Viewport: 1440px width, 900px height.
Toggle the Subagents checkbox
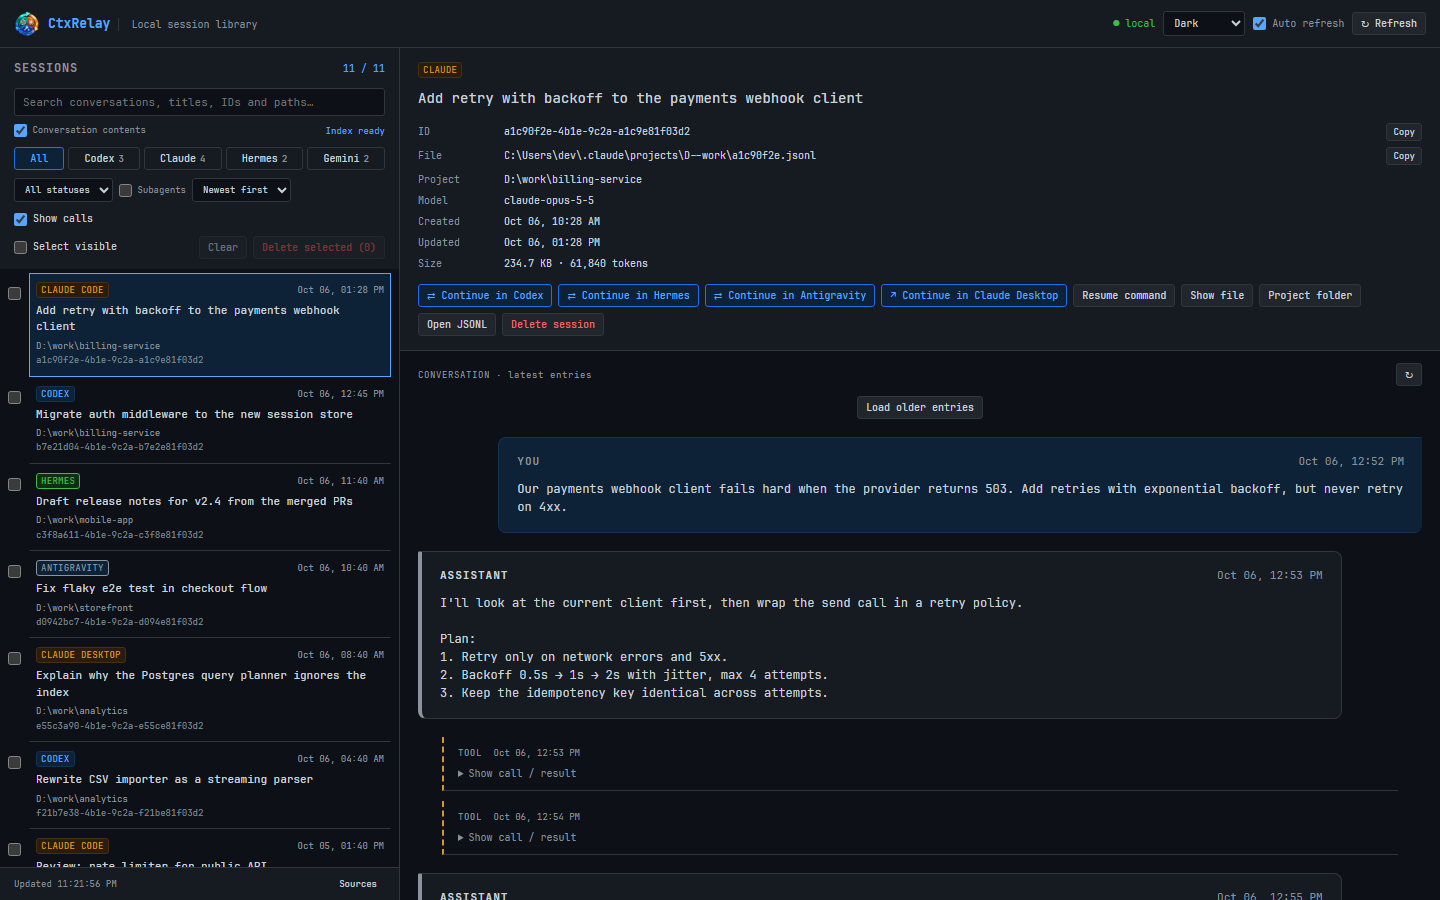pos(125,190)
